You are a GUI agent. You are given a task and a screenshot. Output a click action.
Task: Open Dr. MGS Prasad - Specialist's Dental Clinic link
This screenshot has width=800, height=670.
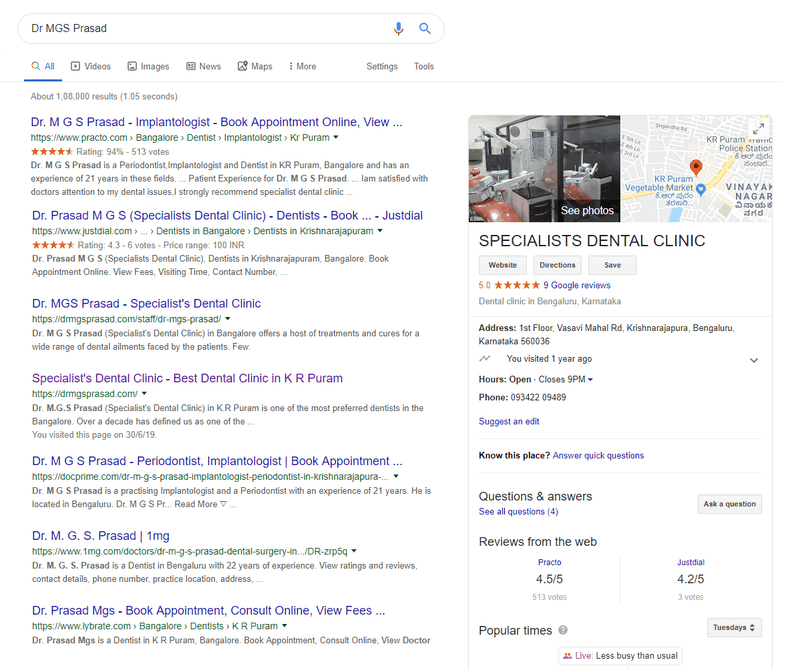click(x=146, y=304)
